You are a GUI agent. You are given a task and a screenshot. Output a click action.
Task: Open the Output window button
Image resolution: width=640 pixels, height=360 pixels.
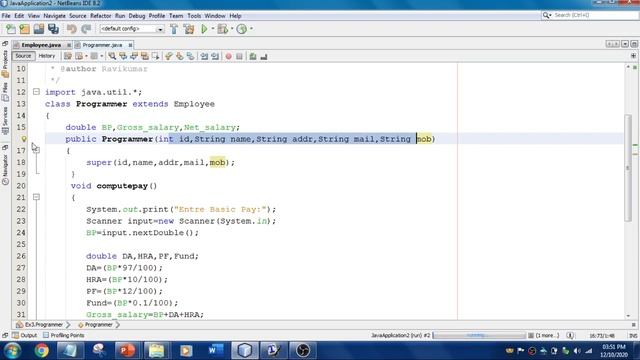[24, 336]
